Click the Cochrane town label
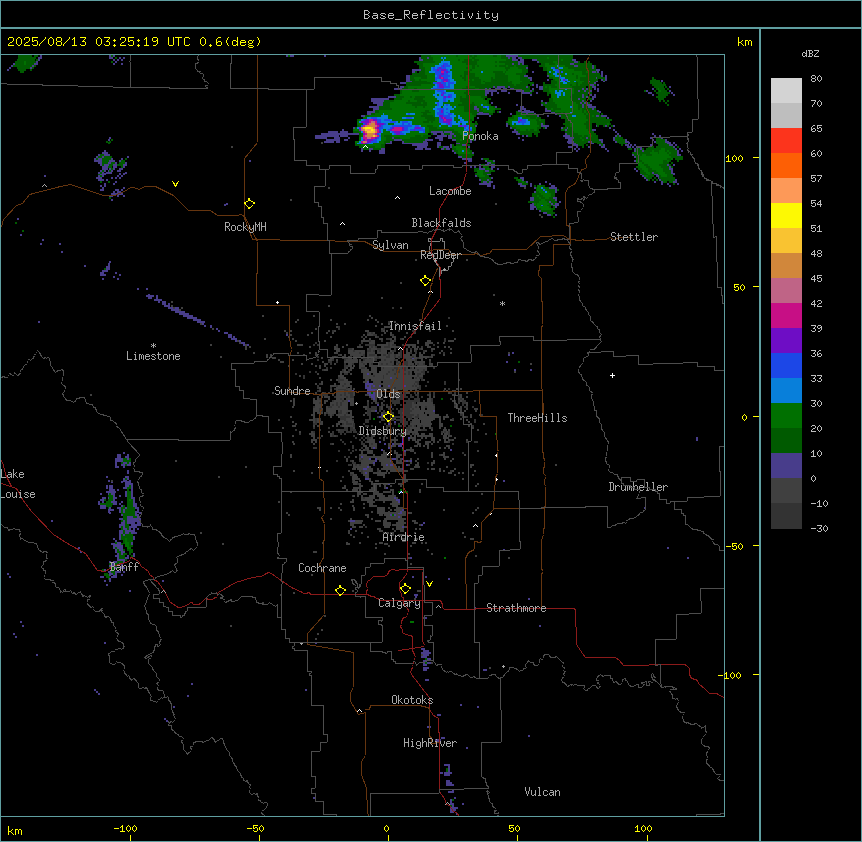 [322, 568]
